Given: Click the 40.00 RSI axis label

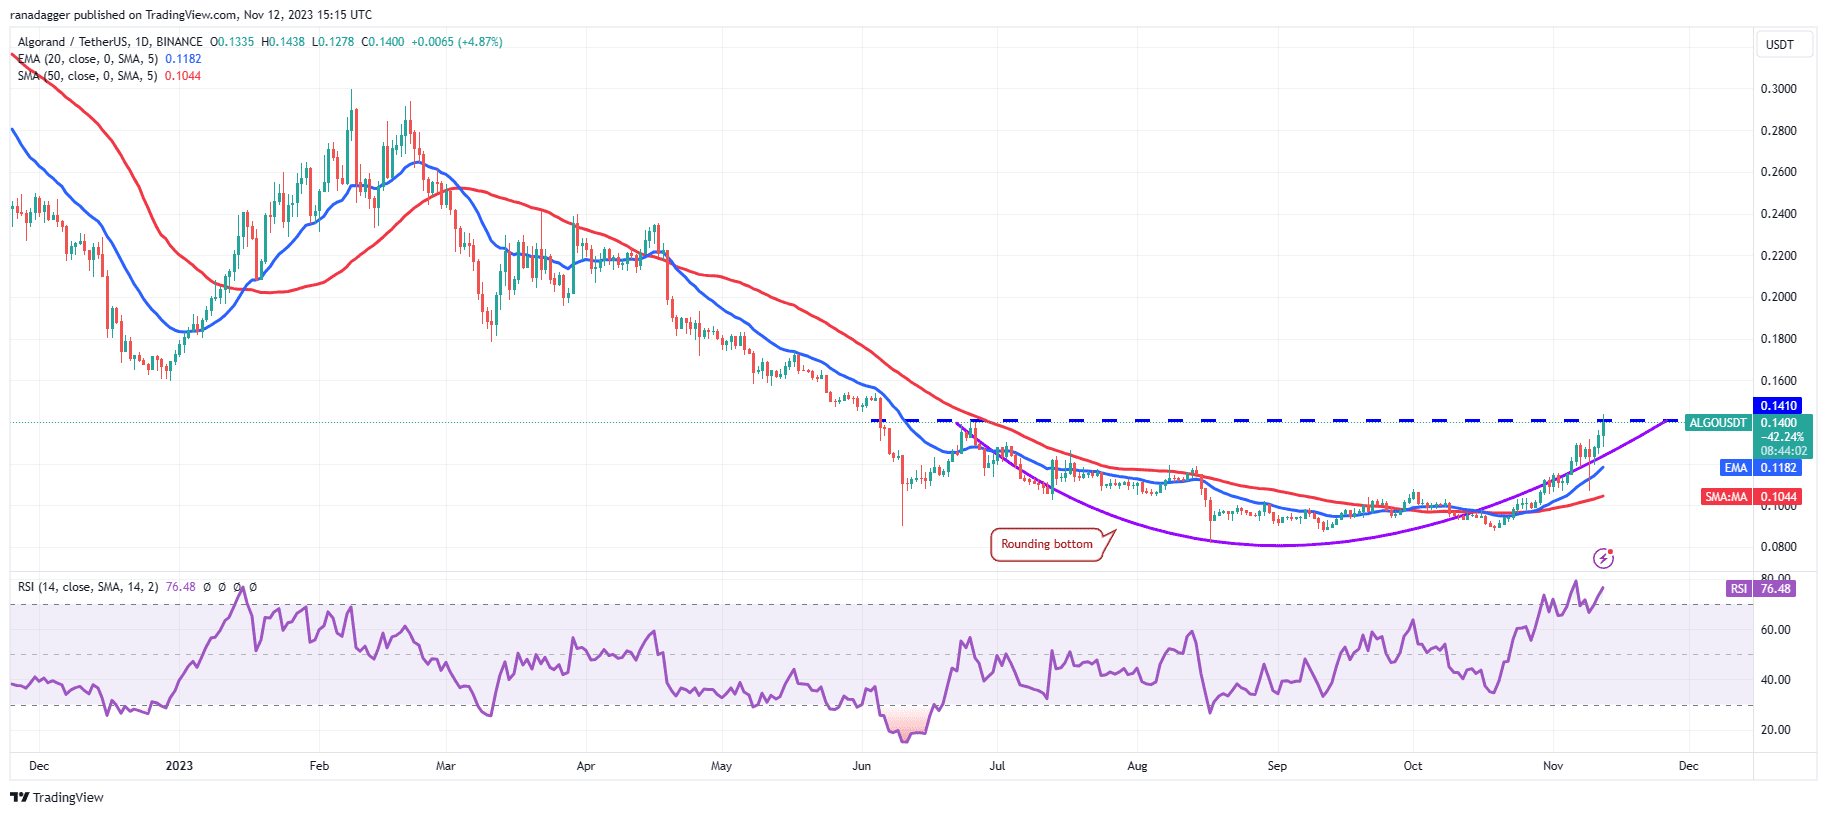Looking at the screenshot, I should 1775,680.
